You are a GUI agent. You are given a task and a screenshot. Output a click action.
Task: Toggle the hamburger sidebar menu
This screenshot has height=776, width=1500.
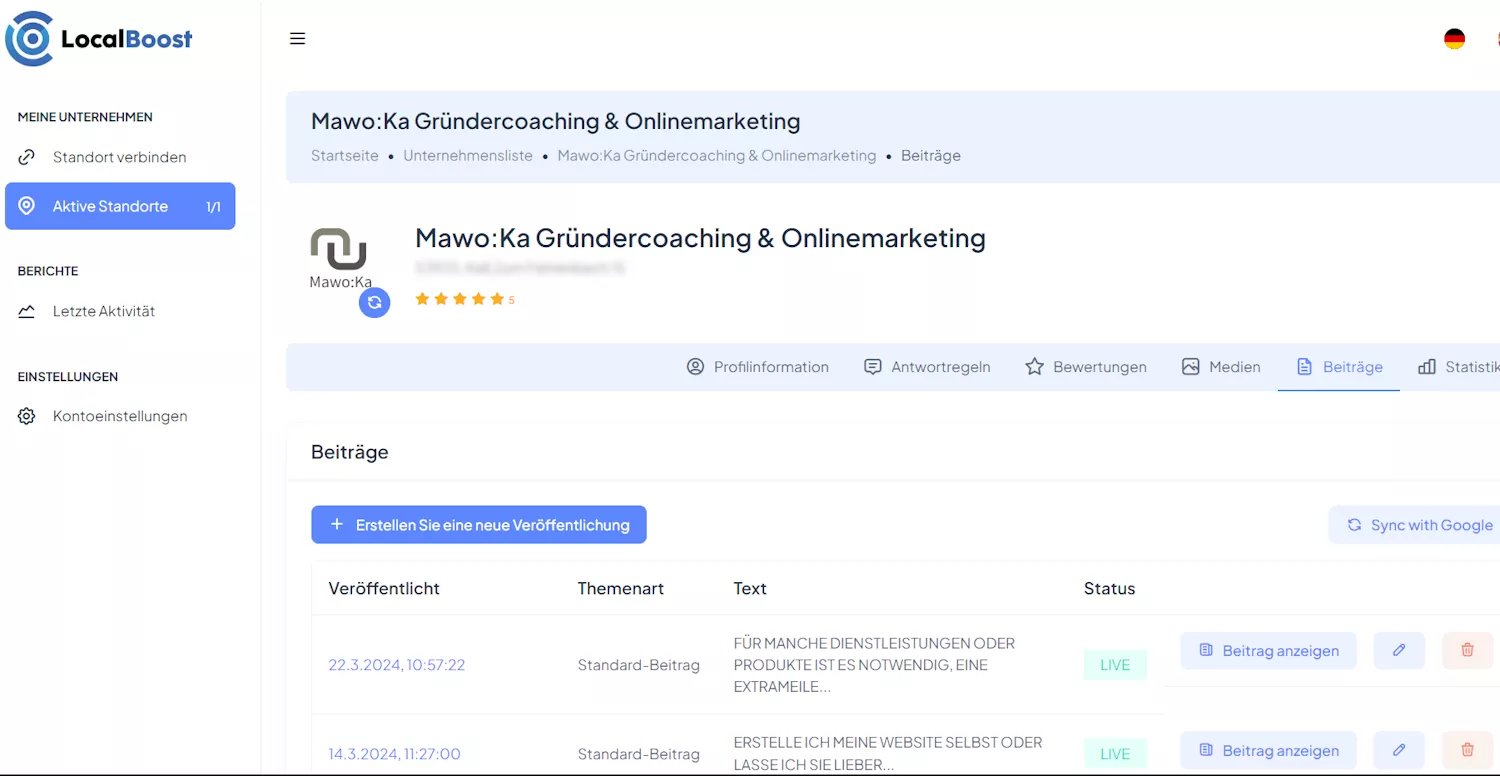click(297, 39)
